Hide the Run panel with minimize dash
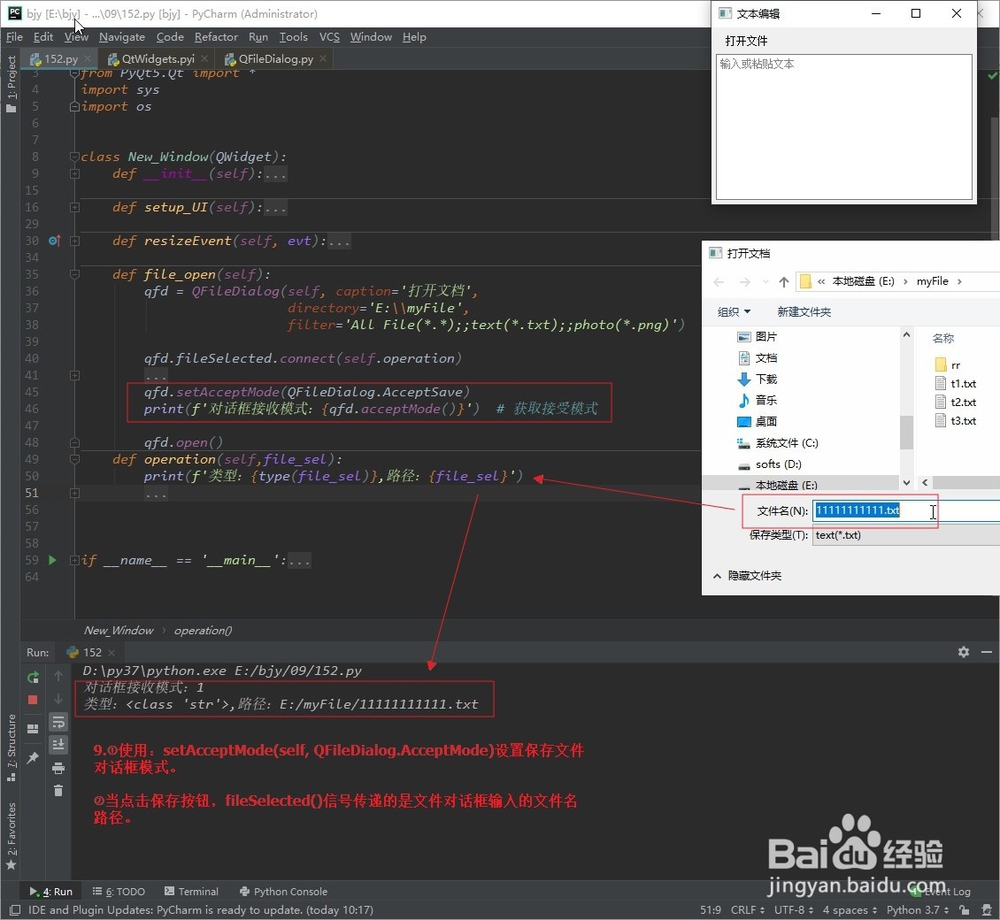The width and height of the screenshot is (1000, 920). 987,652
